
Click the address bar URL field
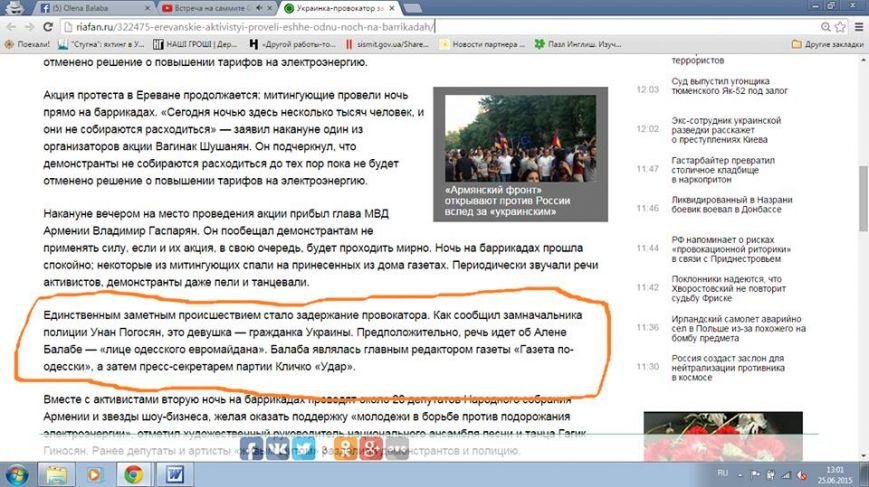tap(438, 27)
